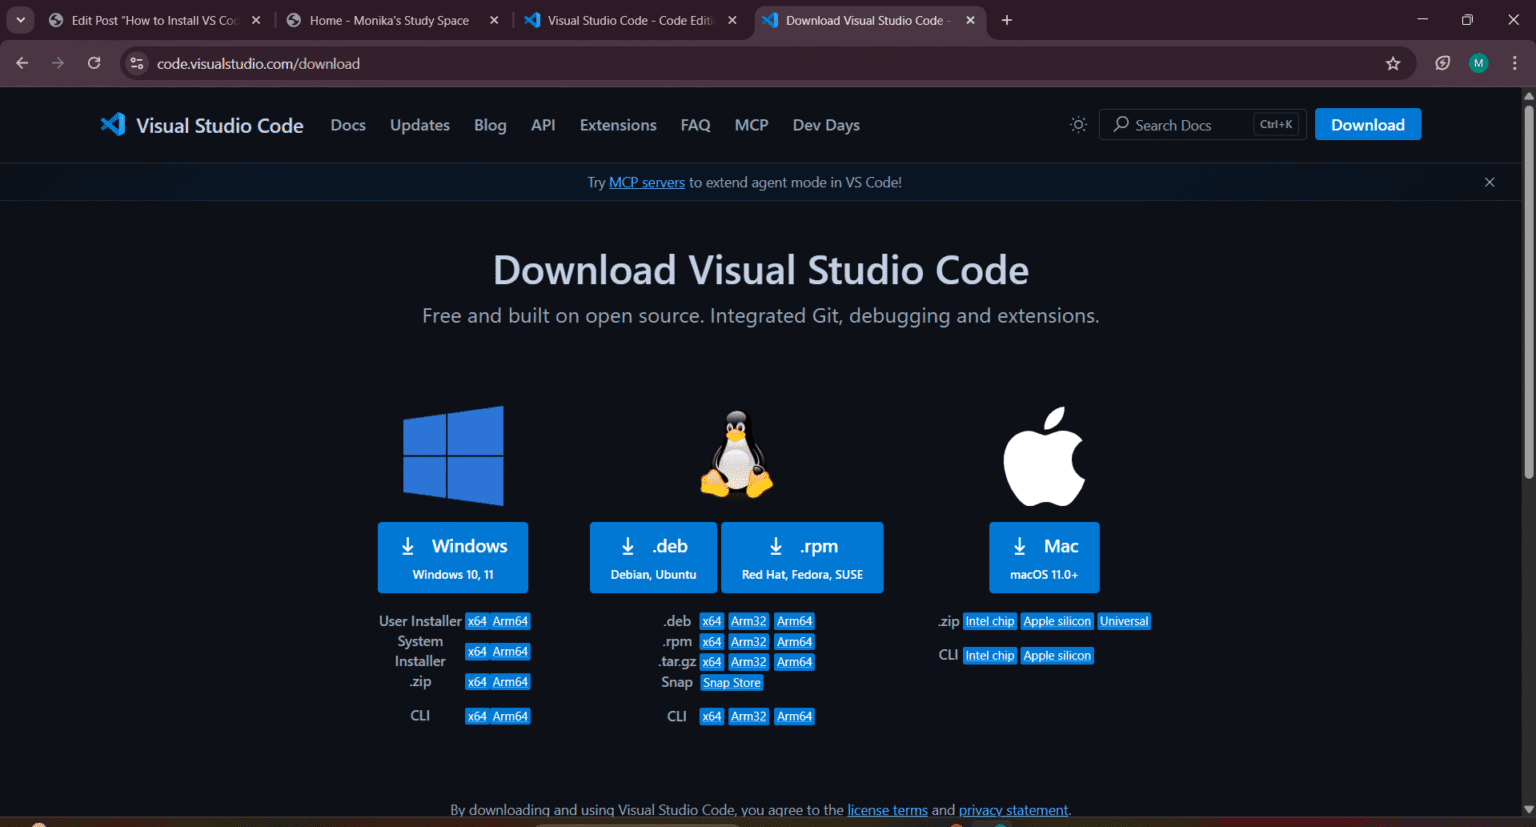
Task: Reload the page with the refresh icon
Action: 94,63
